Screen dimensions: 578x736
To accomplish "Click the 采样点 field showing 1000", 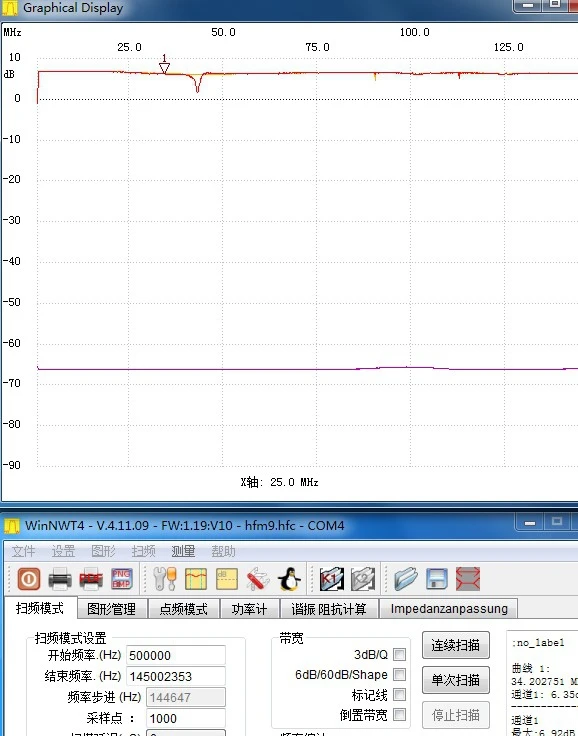I will coord(186,718).
